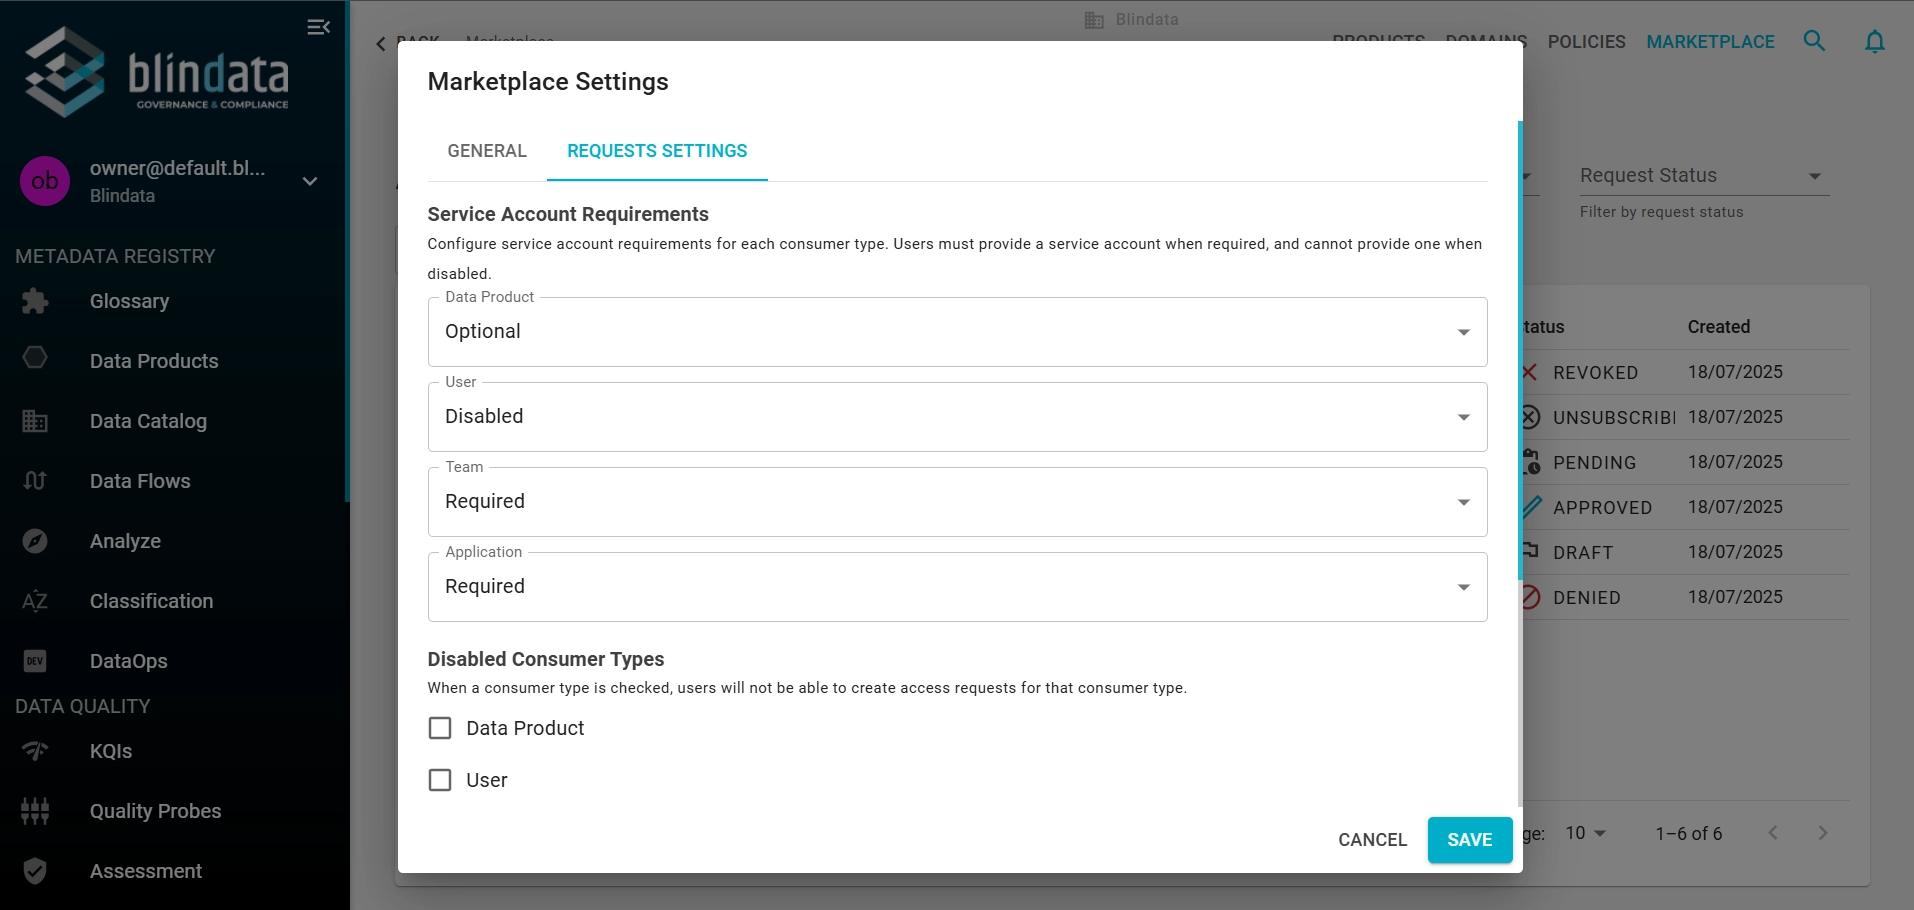The height and width of the screenshot is (910, 1914).
Task: Click the UNSUBSCRIBED status icon
Action: coord(1530,417)
